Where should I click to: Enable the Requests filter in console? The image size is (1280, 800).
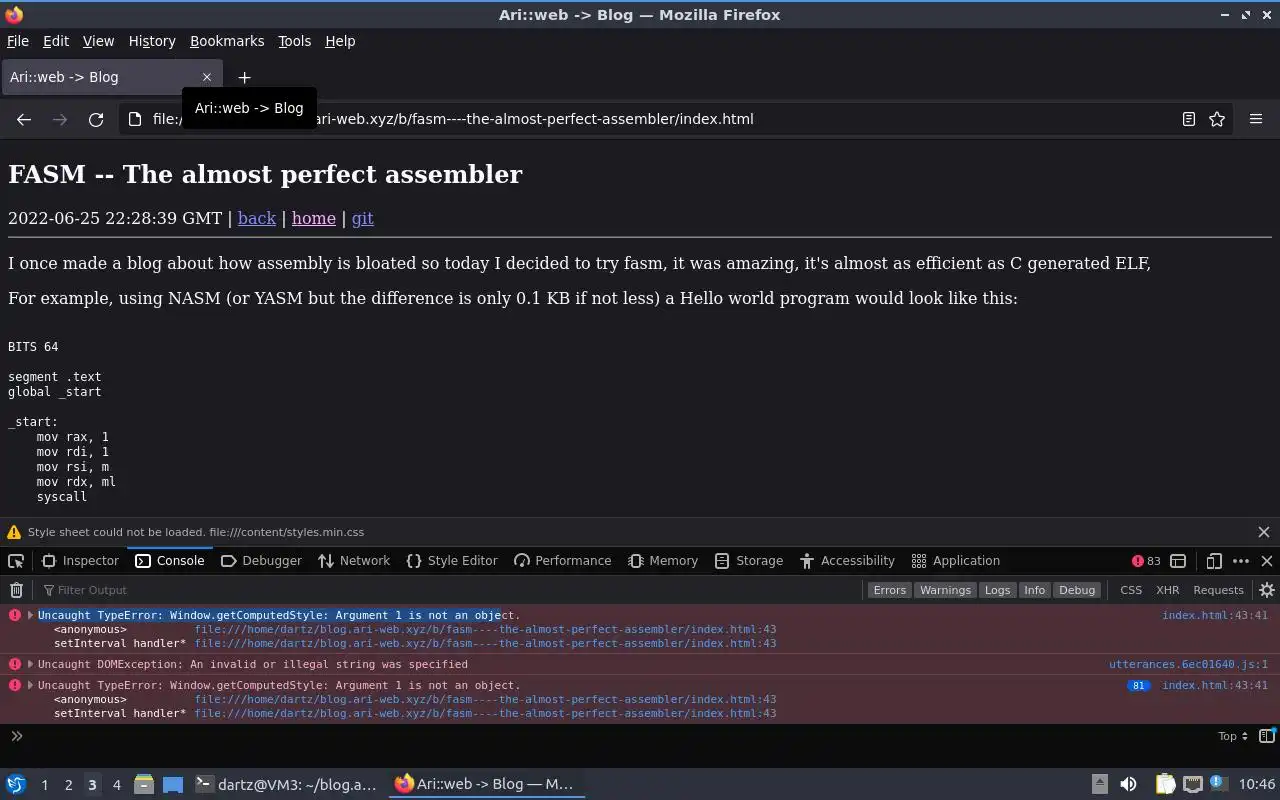coord(1218,590)
